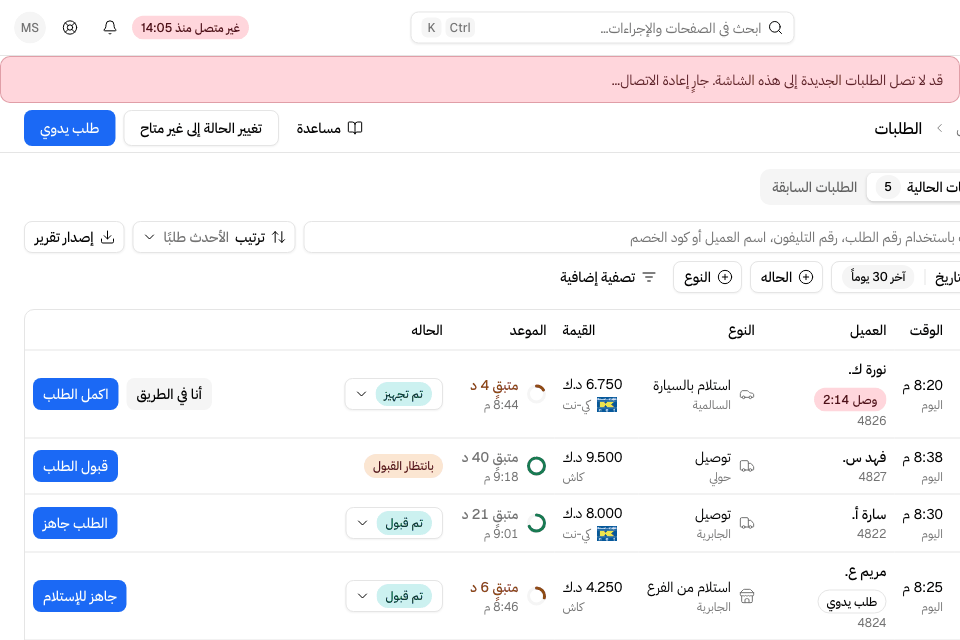Click the book icon beside مساعدة
Viewport: 960px width, 640px height.
(355, 128)
